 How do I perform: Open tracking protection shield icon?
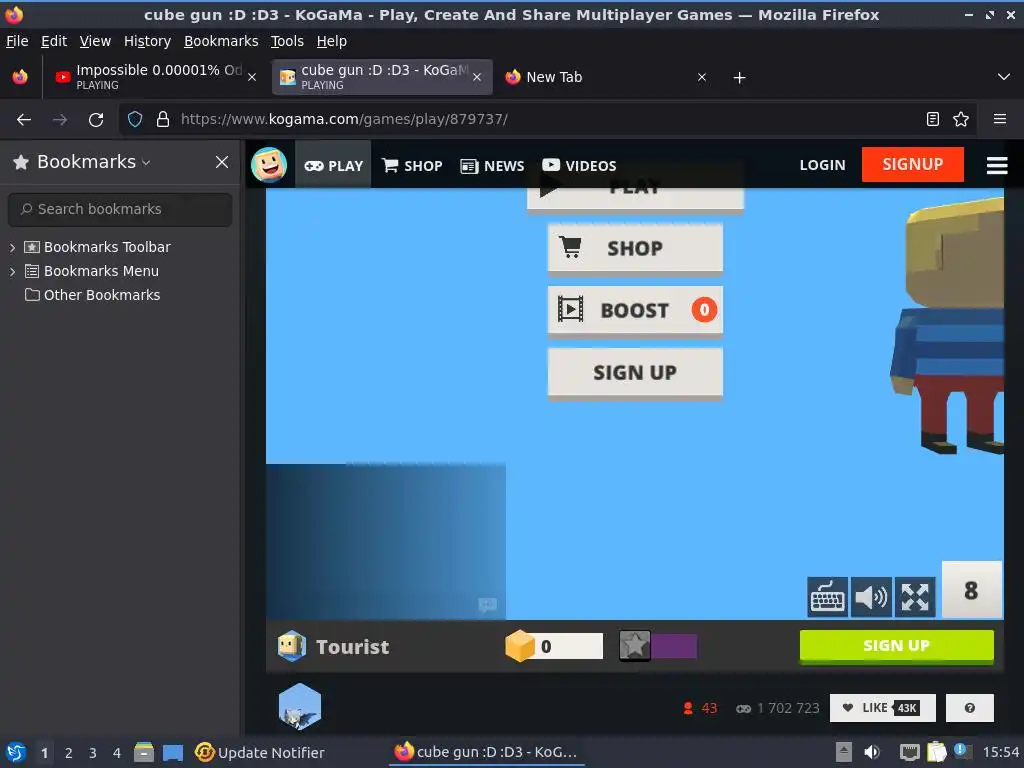pos(135,120)
